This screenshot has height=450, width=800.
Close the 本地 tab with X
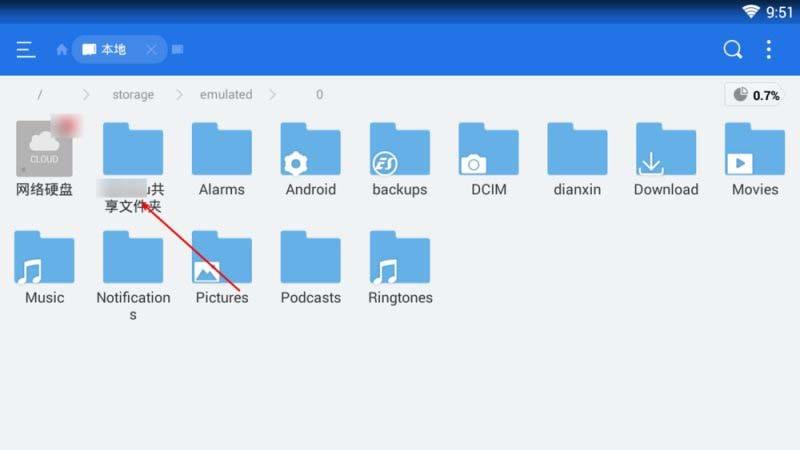151,50
